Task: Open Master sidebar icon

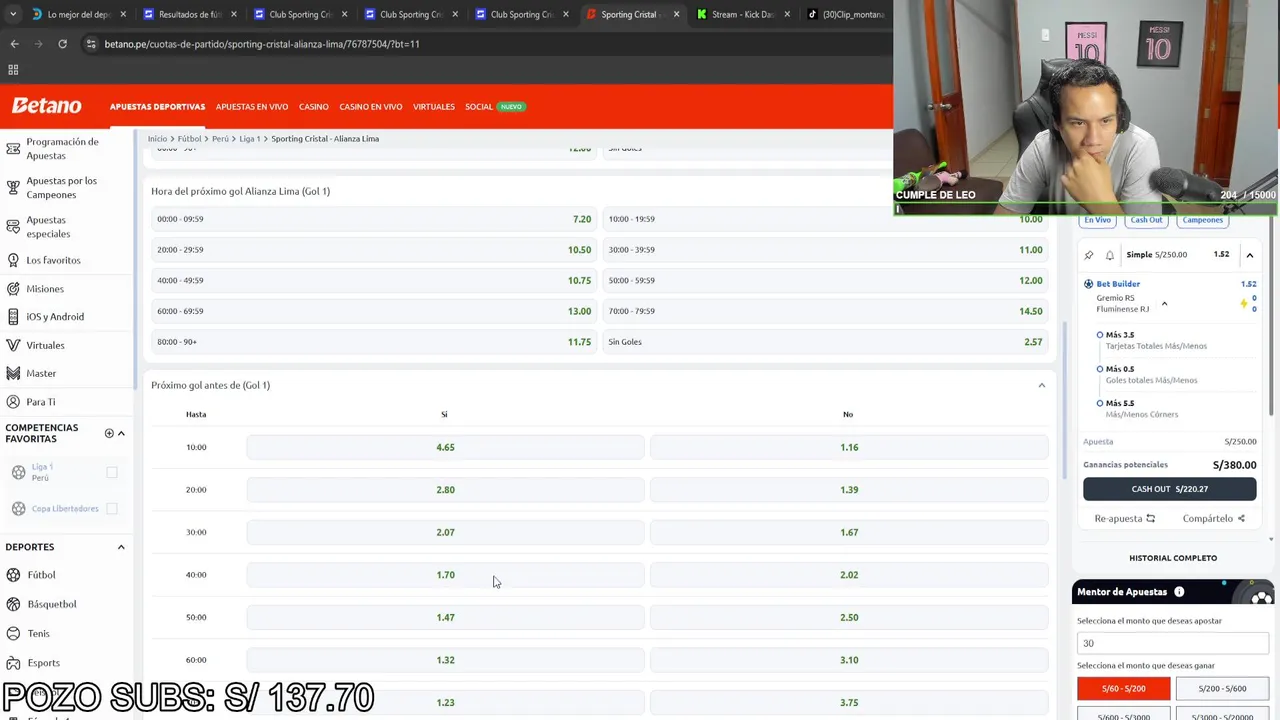Action: (x=13, y=373)
